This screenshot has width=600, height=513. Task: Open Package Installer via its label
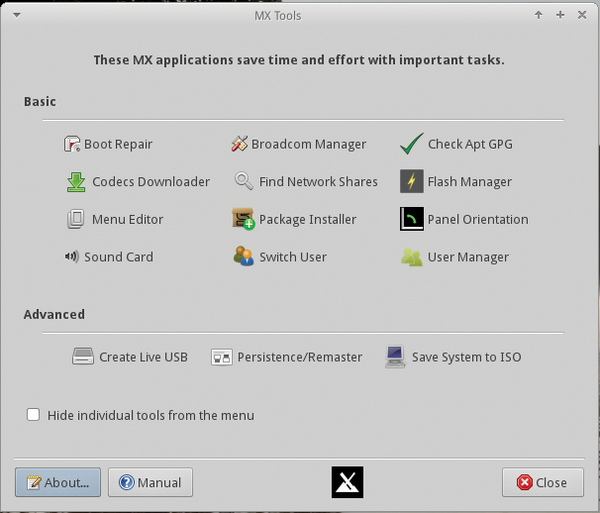pos(308,219)
